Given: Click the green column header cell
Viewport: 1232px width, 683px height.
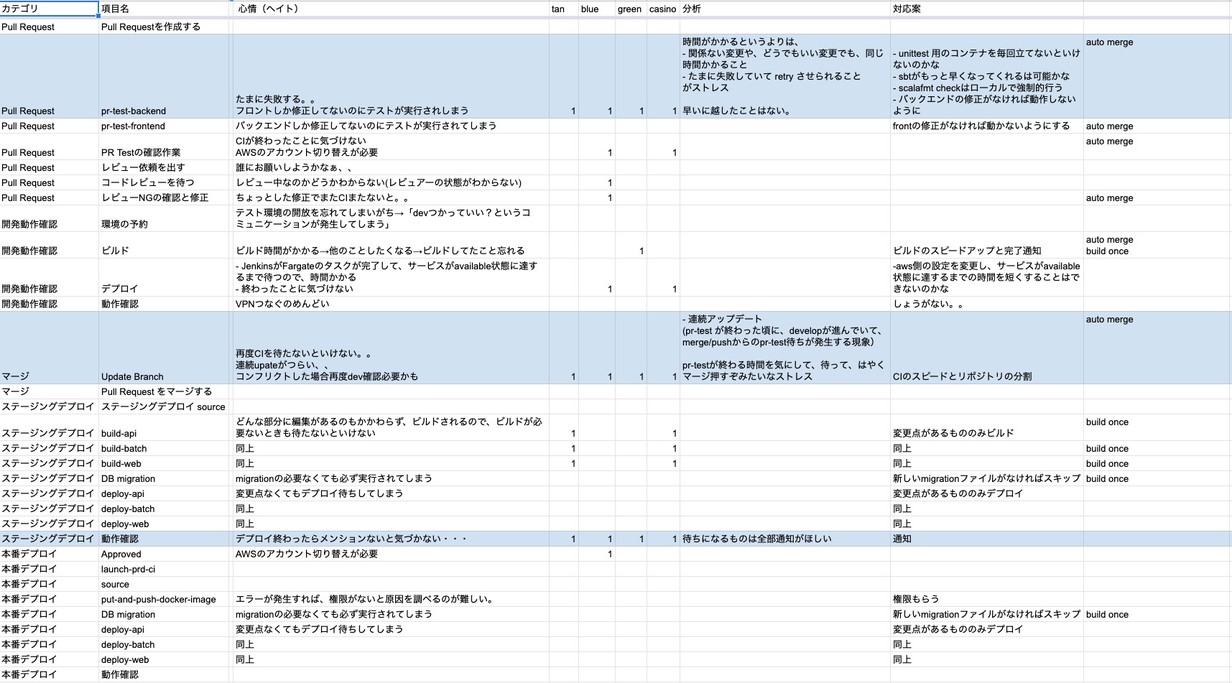Looking at the screenshot, I should pos(630,9).
